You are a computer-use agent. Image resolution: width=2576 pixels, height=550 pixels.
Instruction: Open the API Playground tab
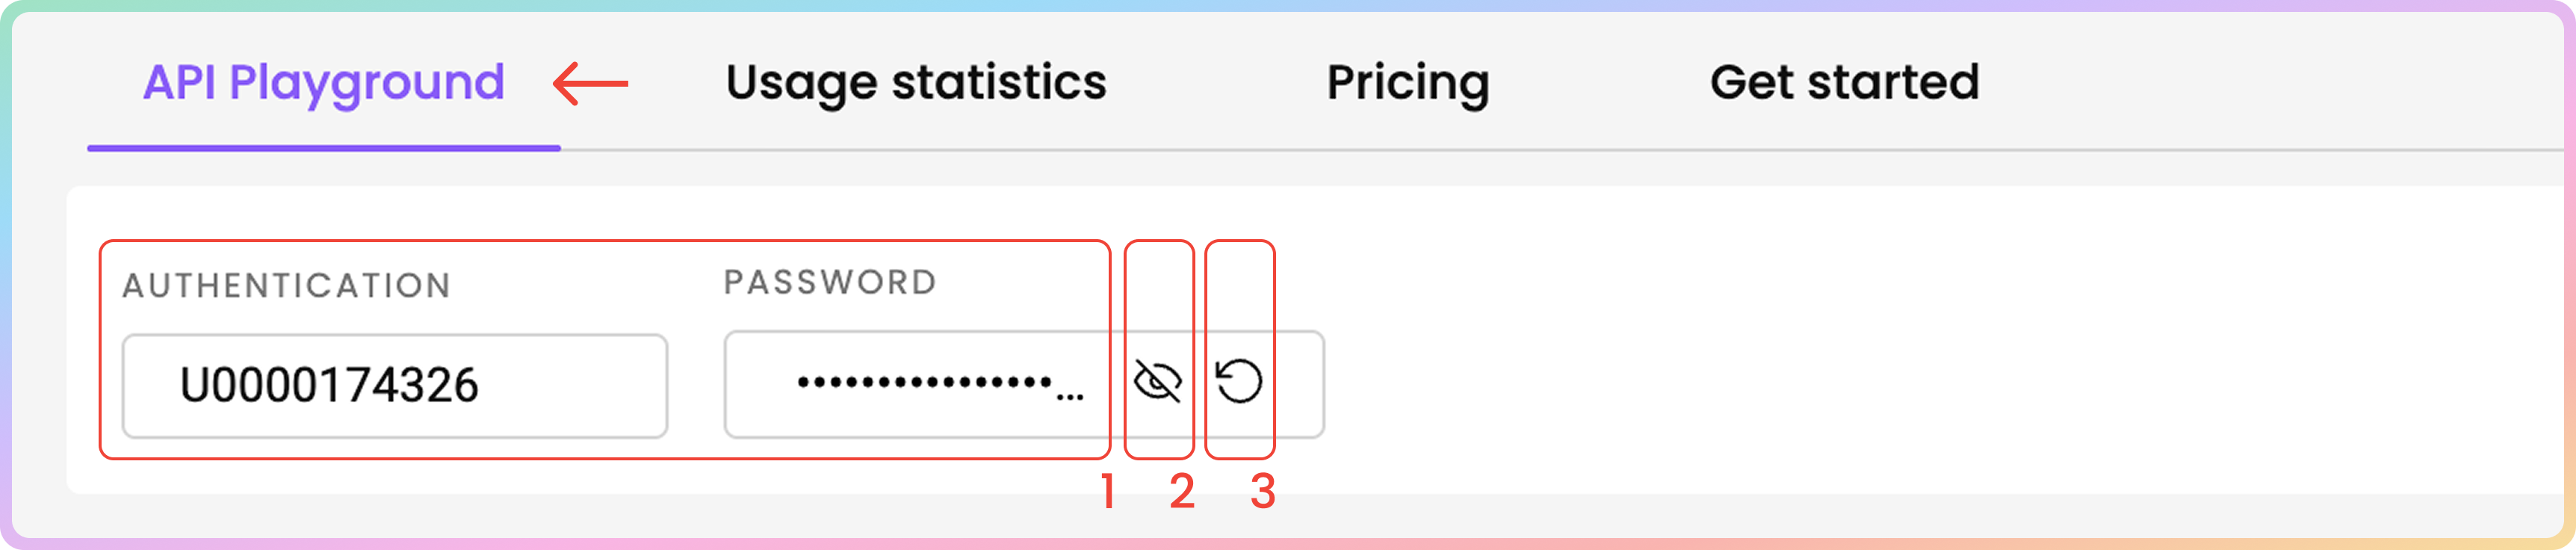pyautogui.click(x=324, y=83)
